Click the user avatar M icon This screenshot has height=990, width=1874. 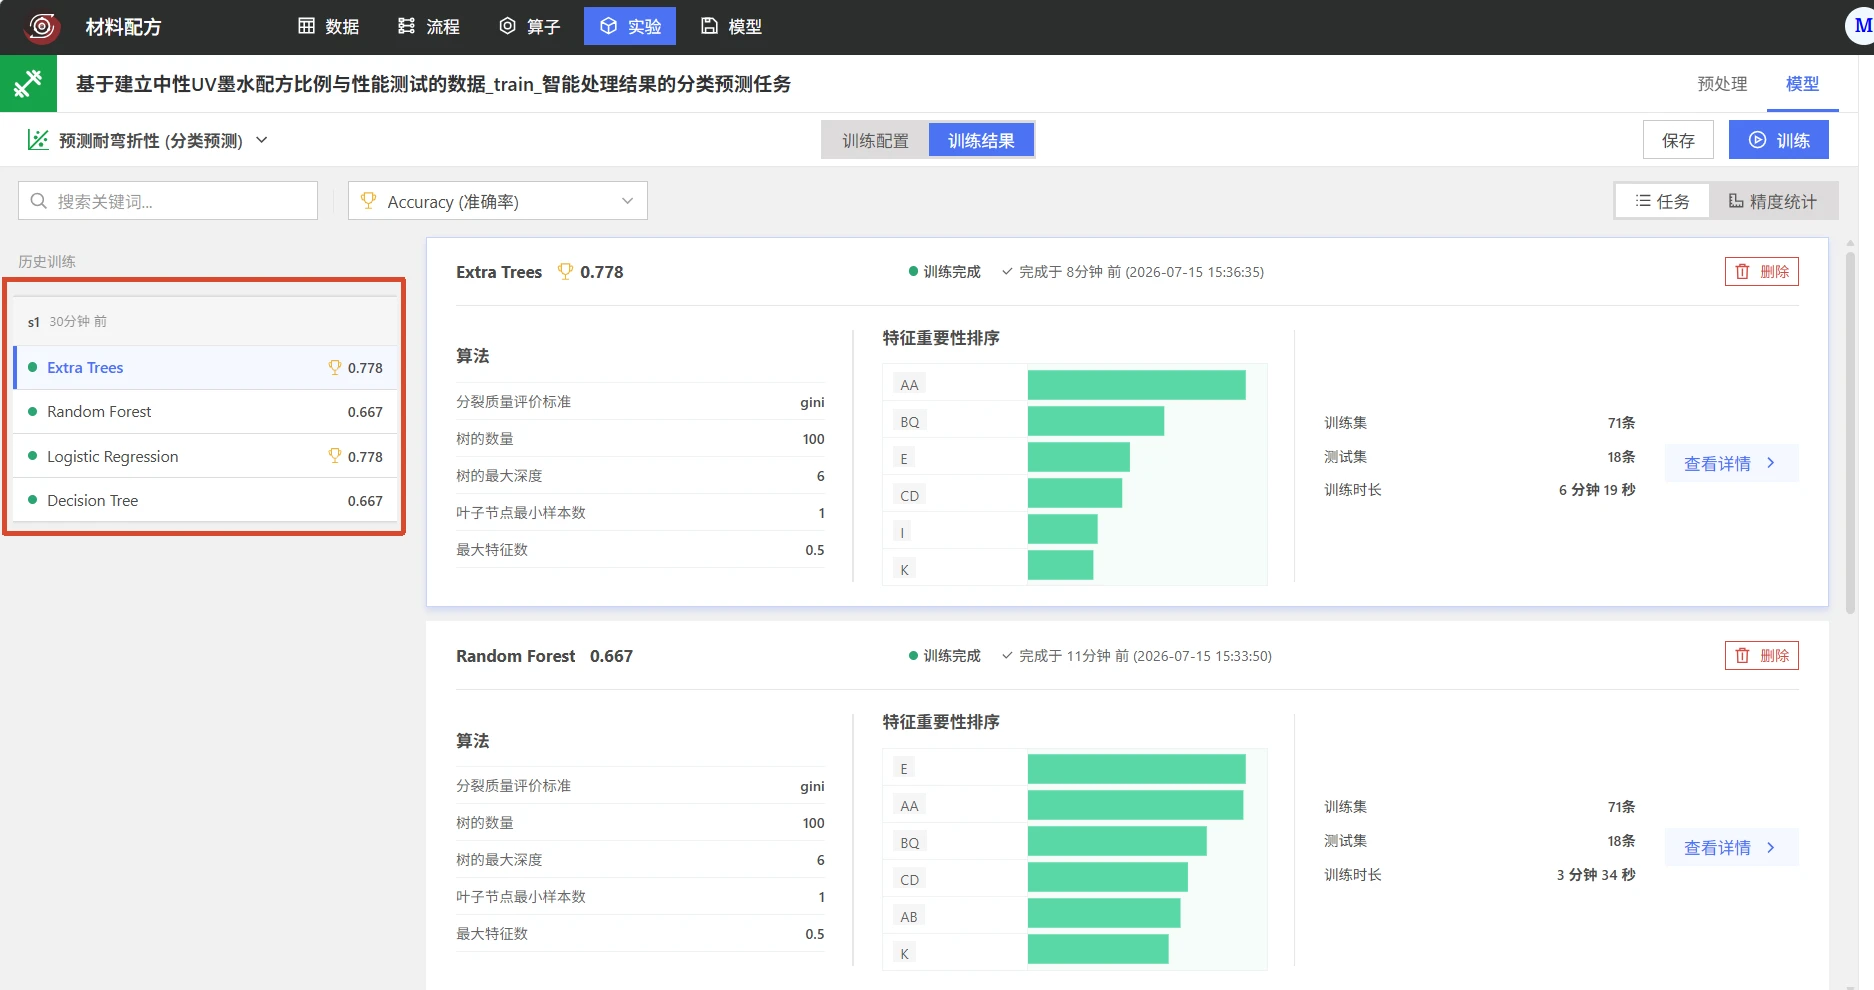pos(1860,26)
